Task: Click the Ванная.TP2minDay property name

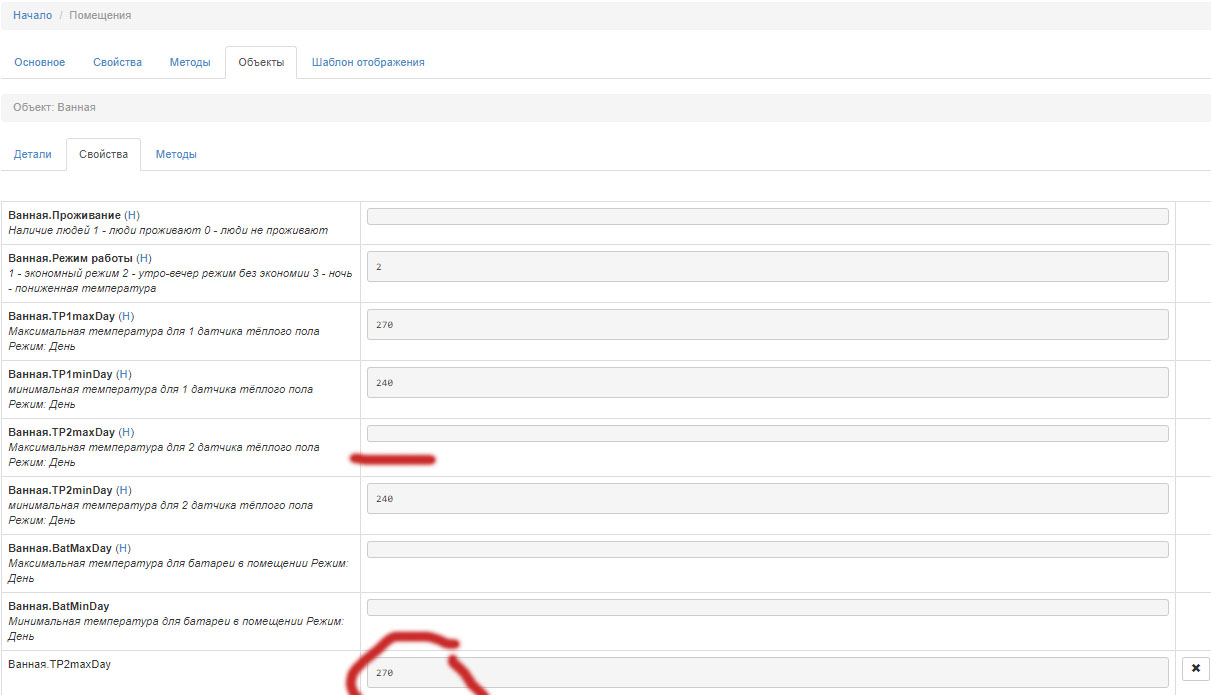Action: point(60,490)
